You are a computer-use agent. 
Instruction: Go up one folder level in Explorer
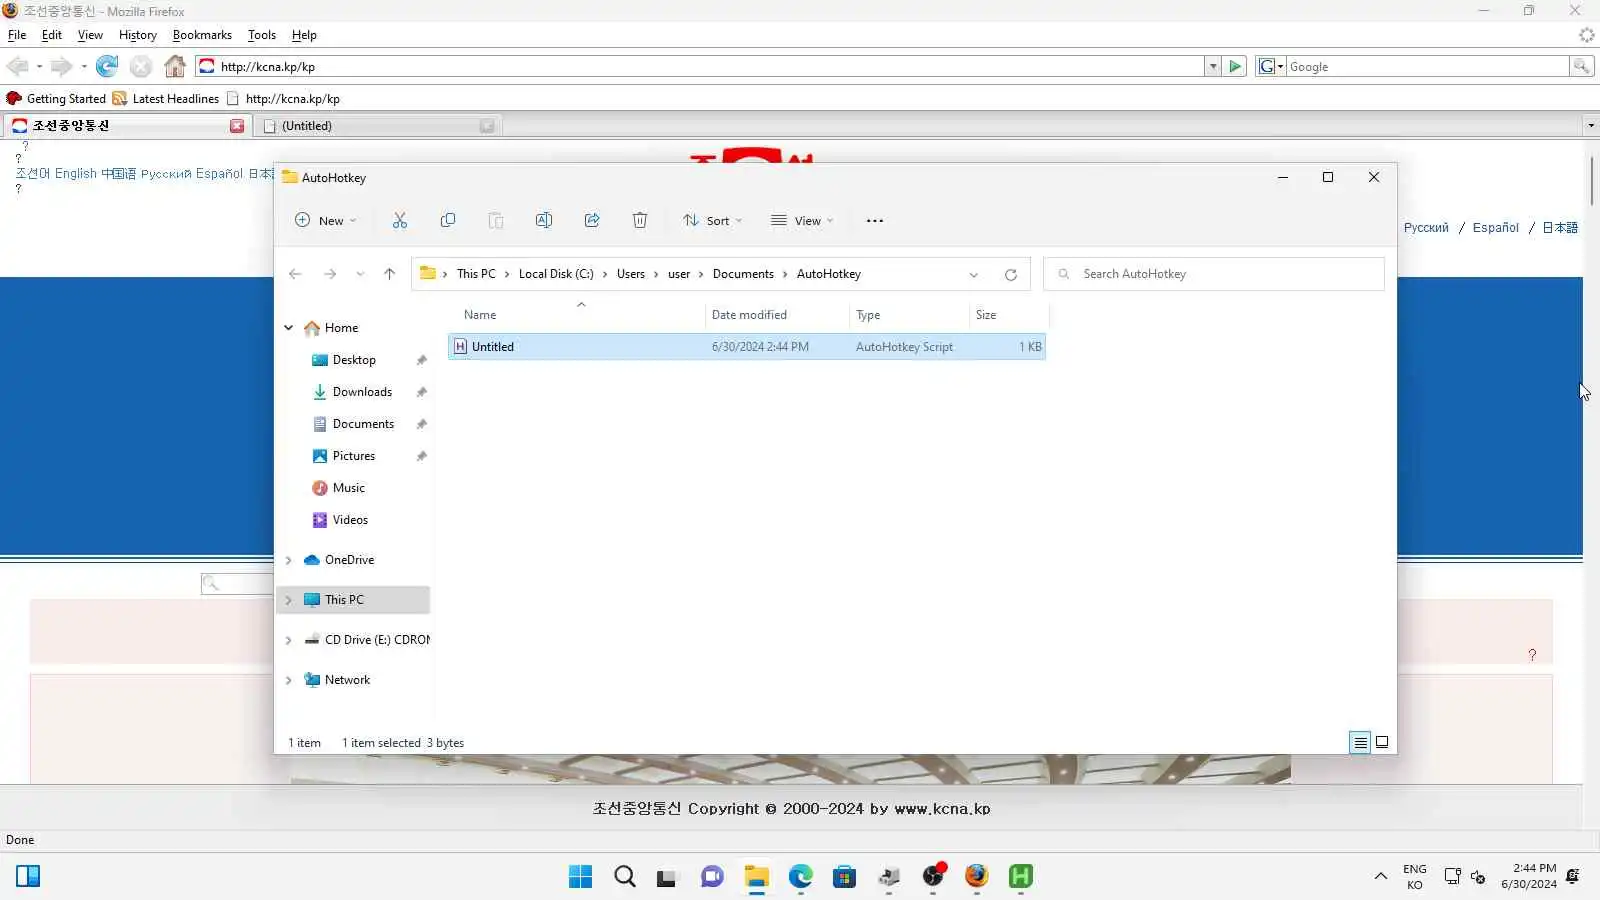click(x=390, y=274)
